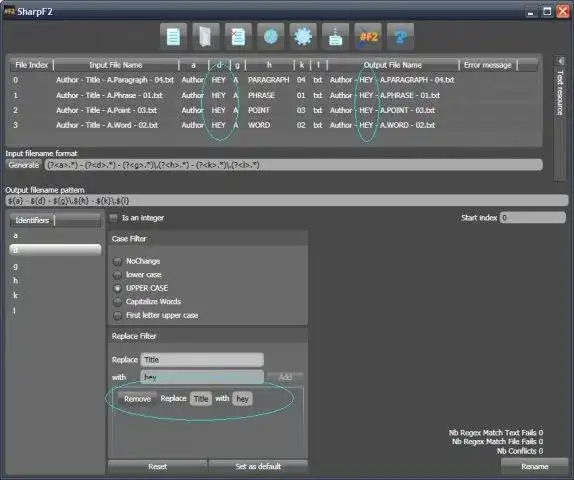The width and height of the screenshot is (574, 480).
Task: Click the text document toolbar icon
Action: (x=173, y=37)
